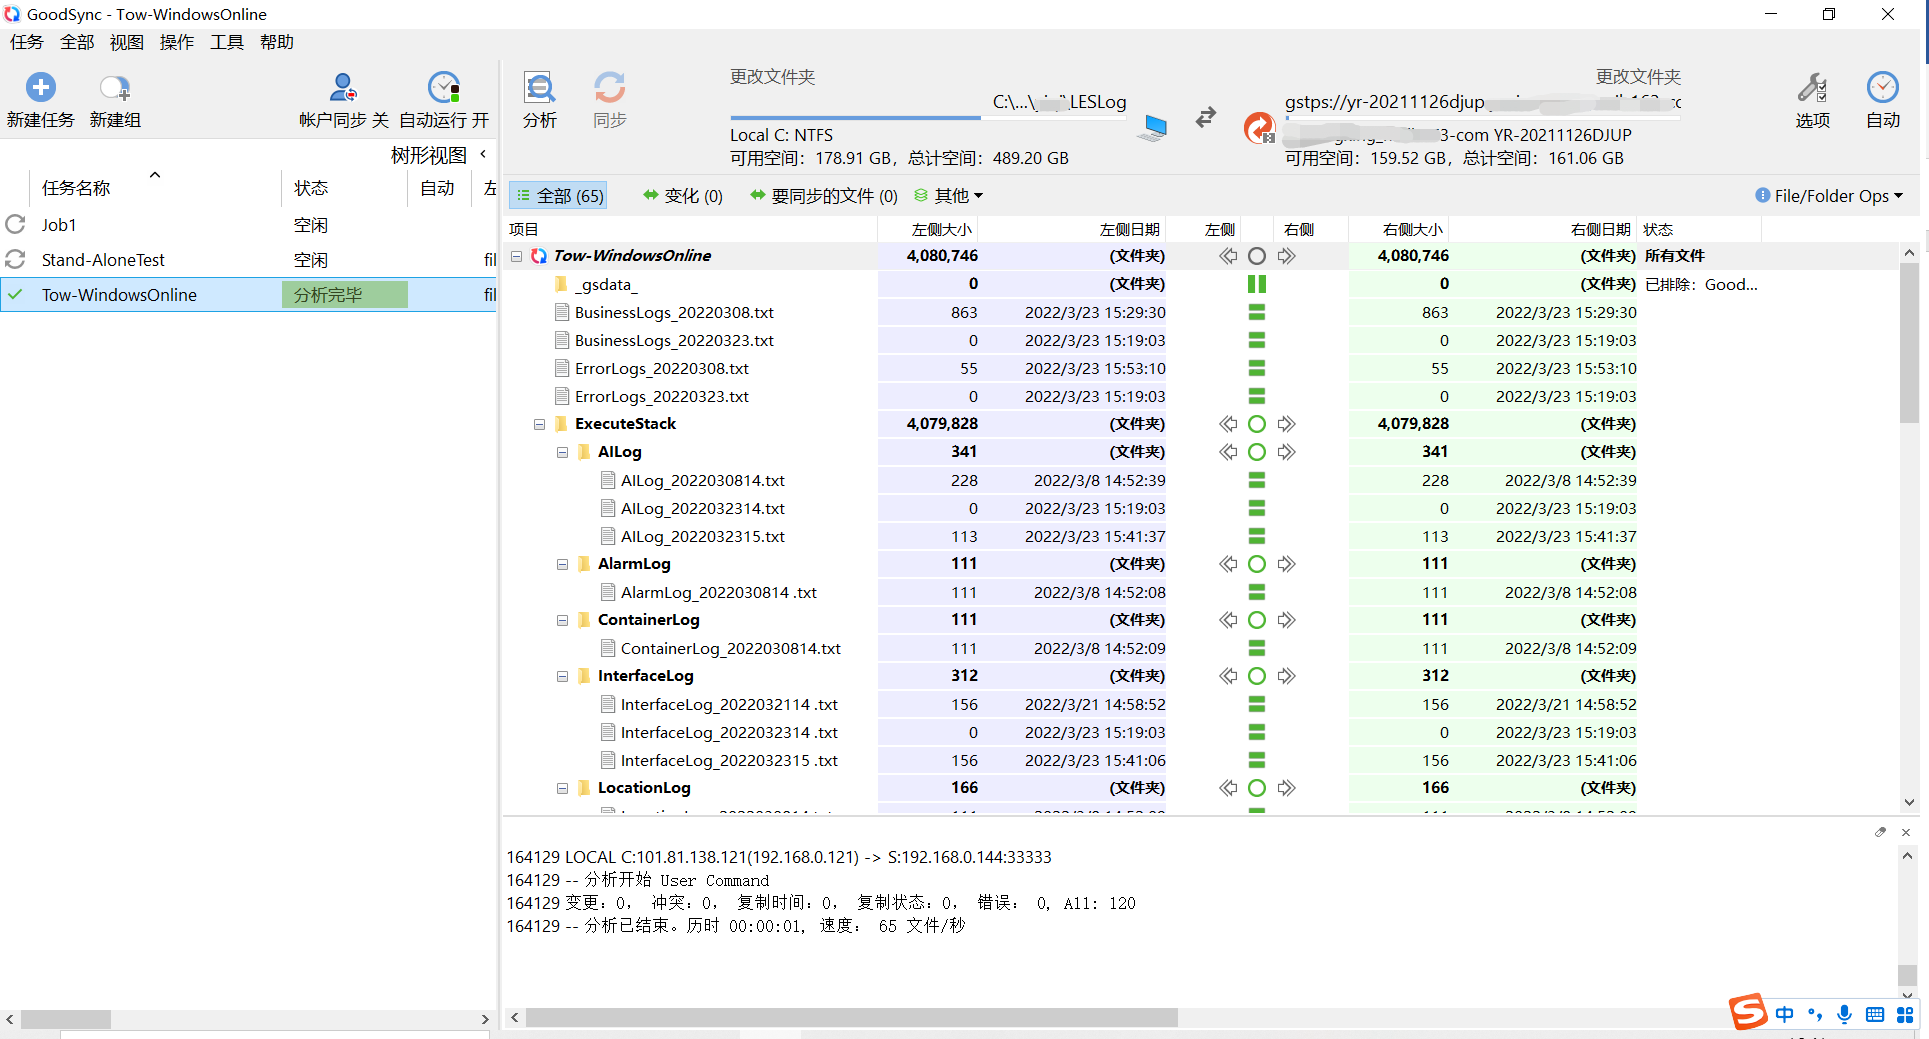Open the Tools (工具) menu
Screen dimensions: 1929x1039
(x=227, y=42)
